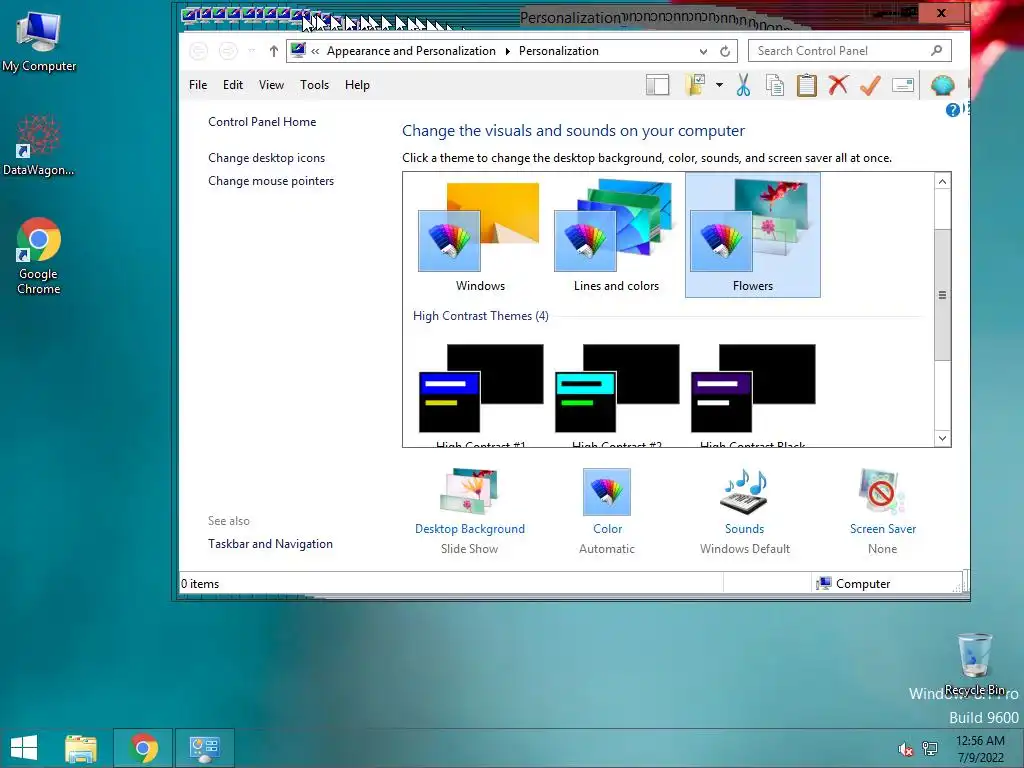Open File Explorer from the taskbar

click(x=81, y=748)
